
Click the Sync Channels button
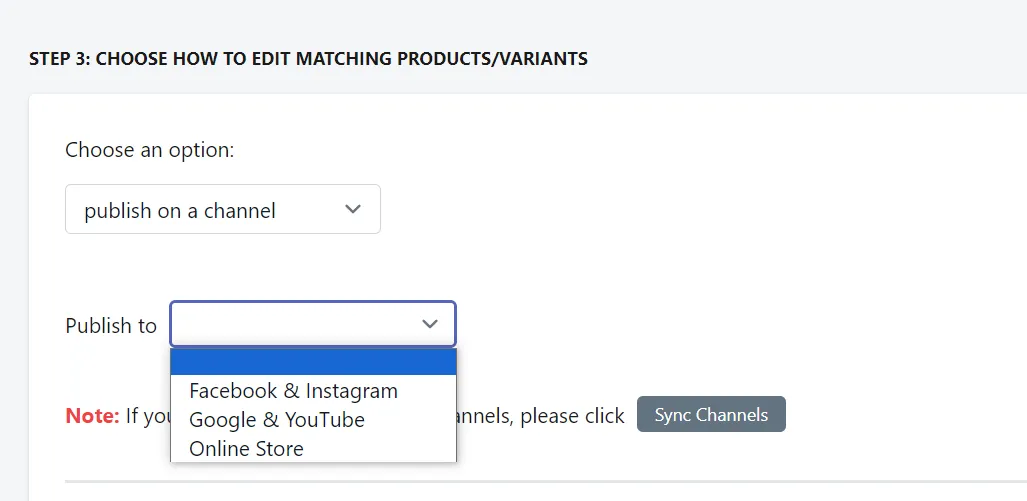click(711, 414)
